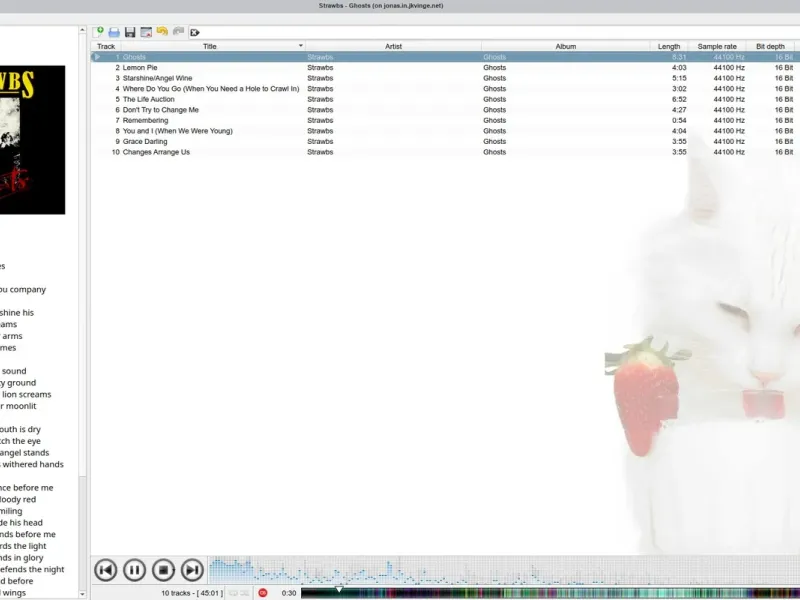
Task: Click the Strawbs artist cell for Lemon Pie
Action: point(320,67)
